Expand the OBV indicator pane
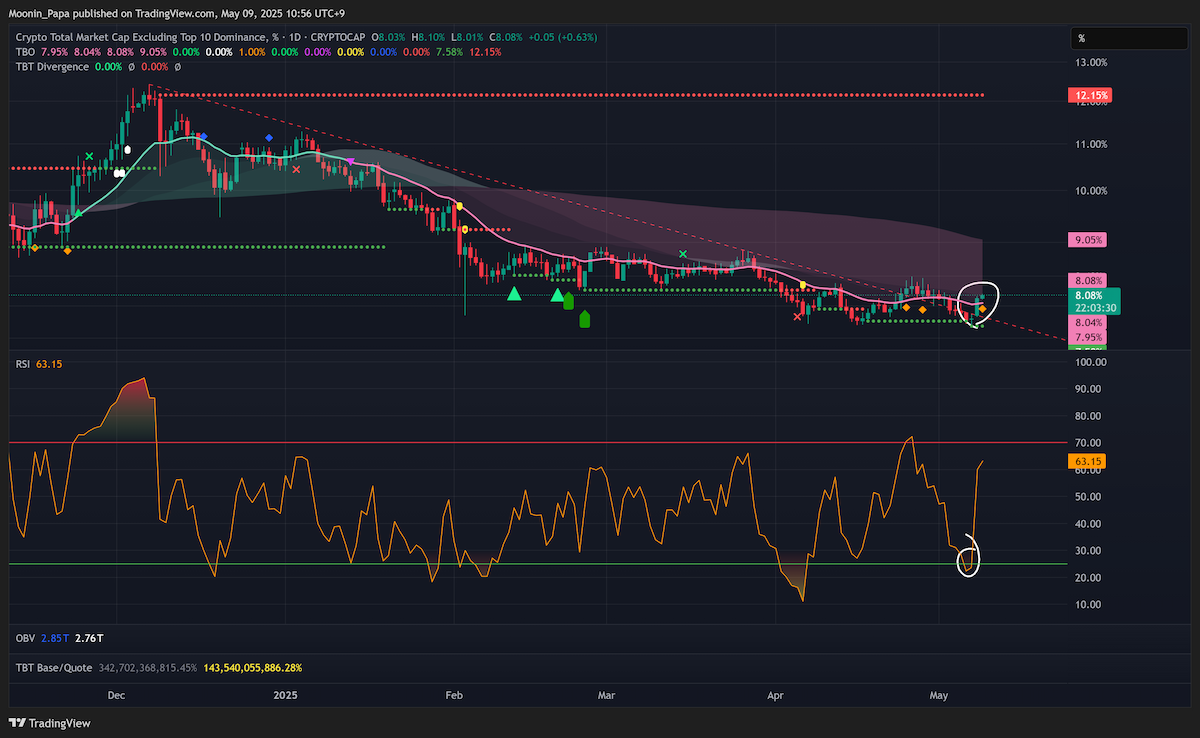1200x738 pixels. pos(25,637)
